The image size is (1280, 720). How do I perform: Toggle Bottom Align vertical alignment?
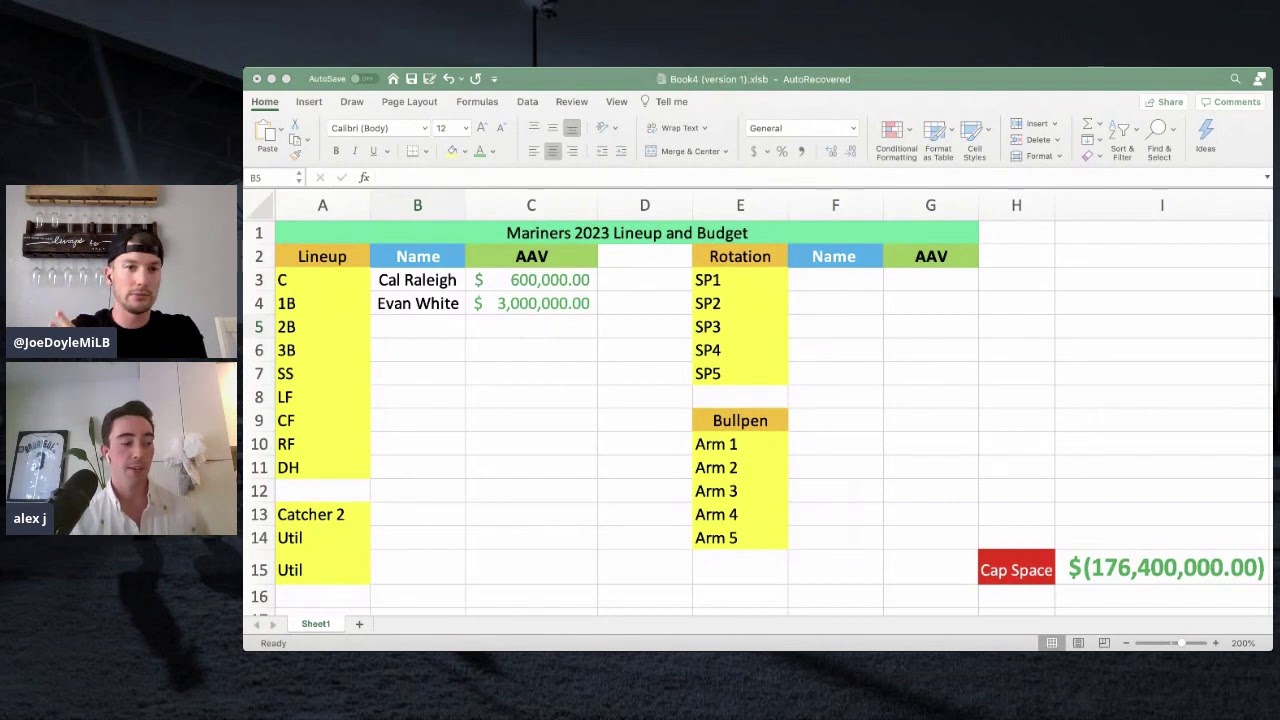coord(572,128)
